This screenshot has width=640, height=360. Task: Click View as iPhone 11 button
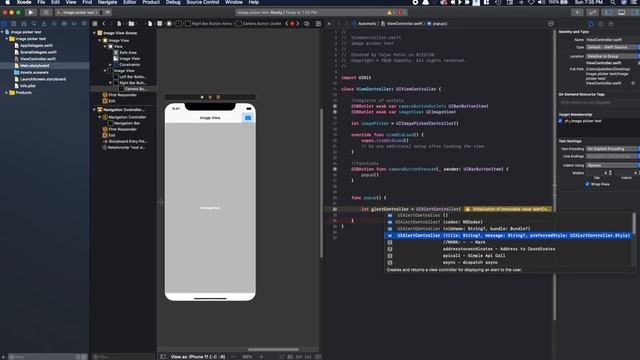pos(198,357)
